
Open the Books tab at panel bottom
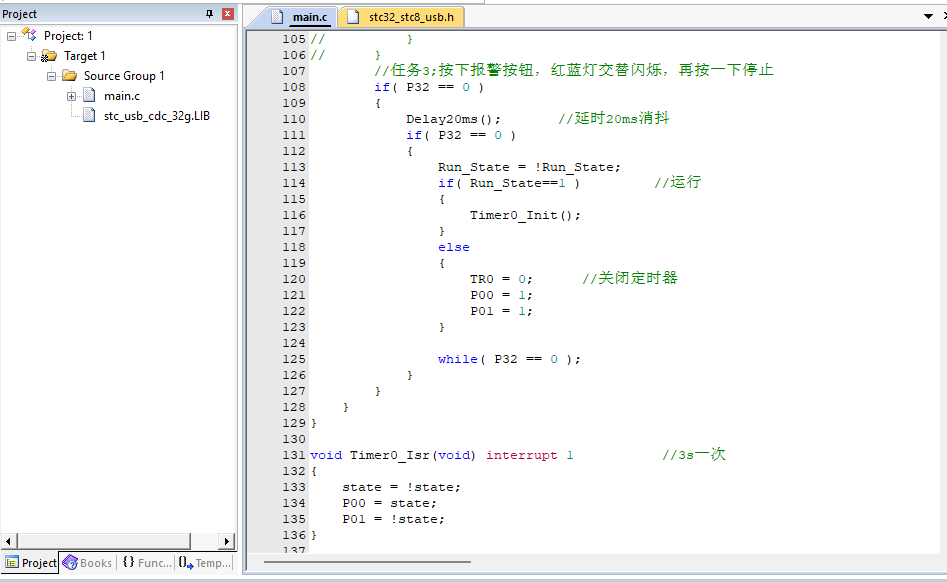(x=88, y=563)
